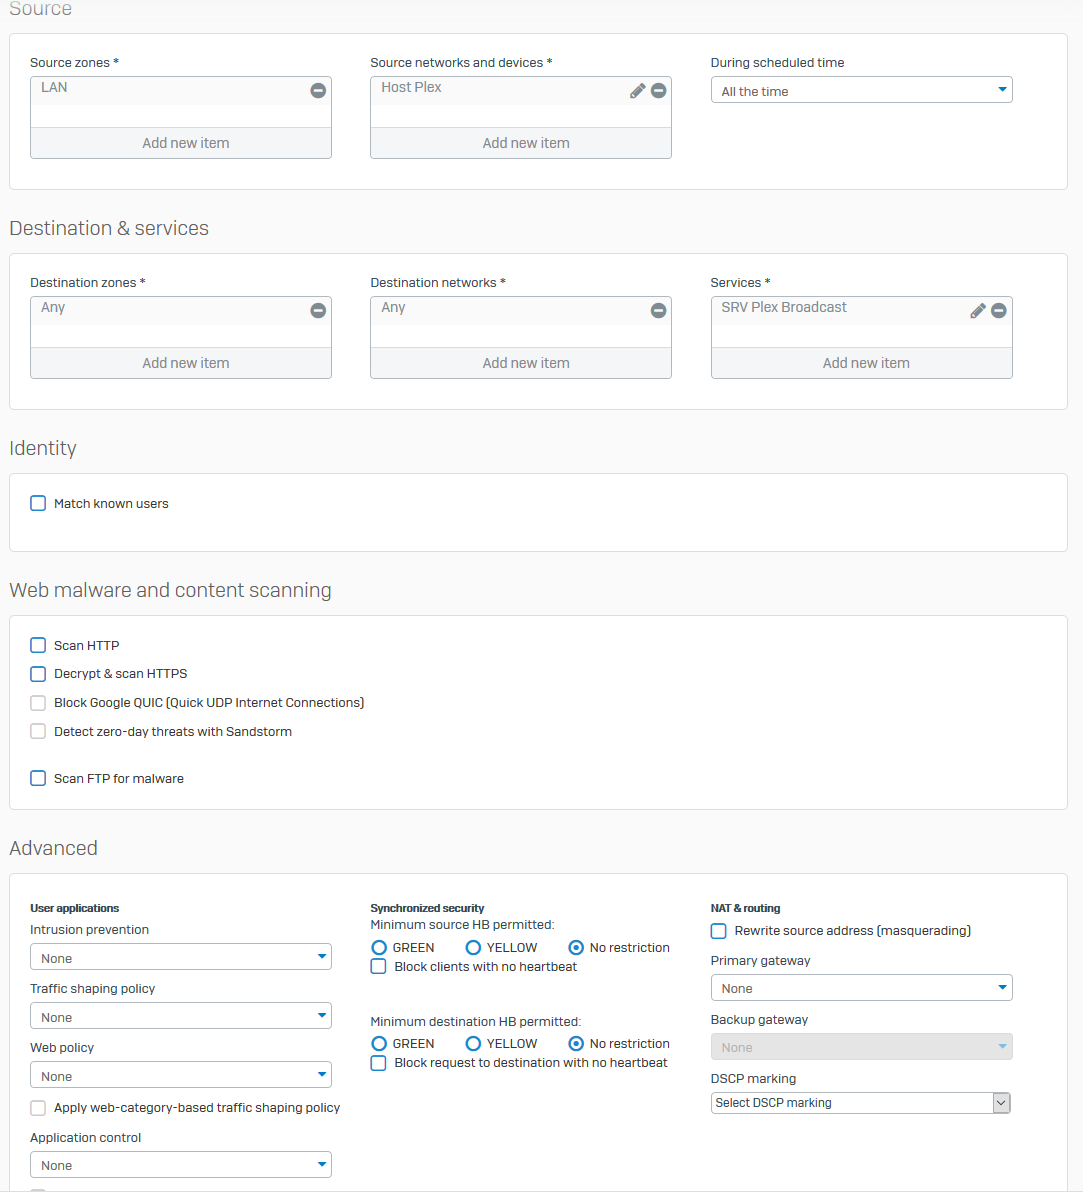Edit the Host Plex source network
1083x1195 pixels.
(637, 90)
